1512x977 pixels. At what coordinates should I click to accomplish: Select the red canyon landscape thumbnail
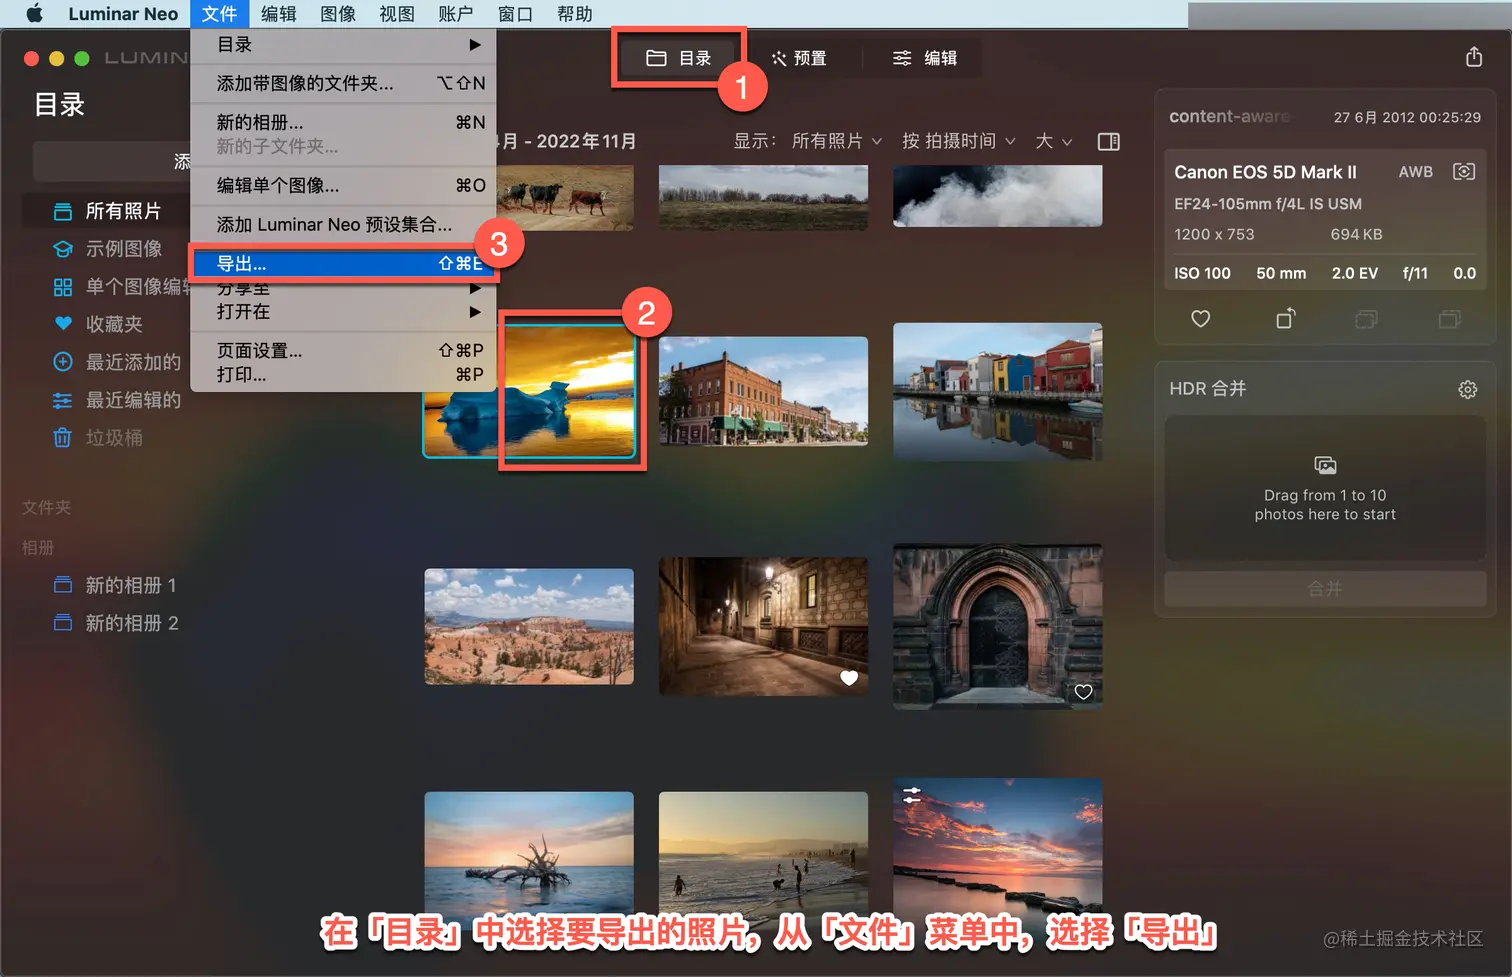tap(529, 626)
